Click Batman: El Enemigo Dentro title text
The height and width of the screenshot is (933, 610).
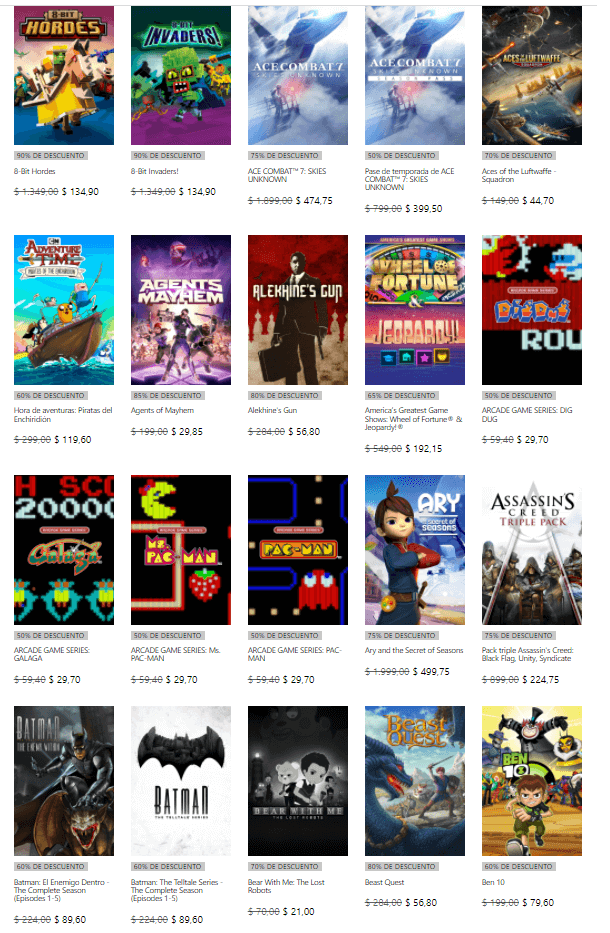coord(61,890)
